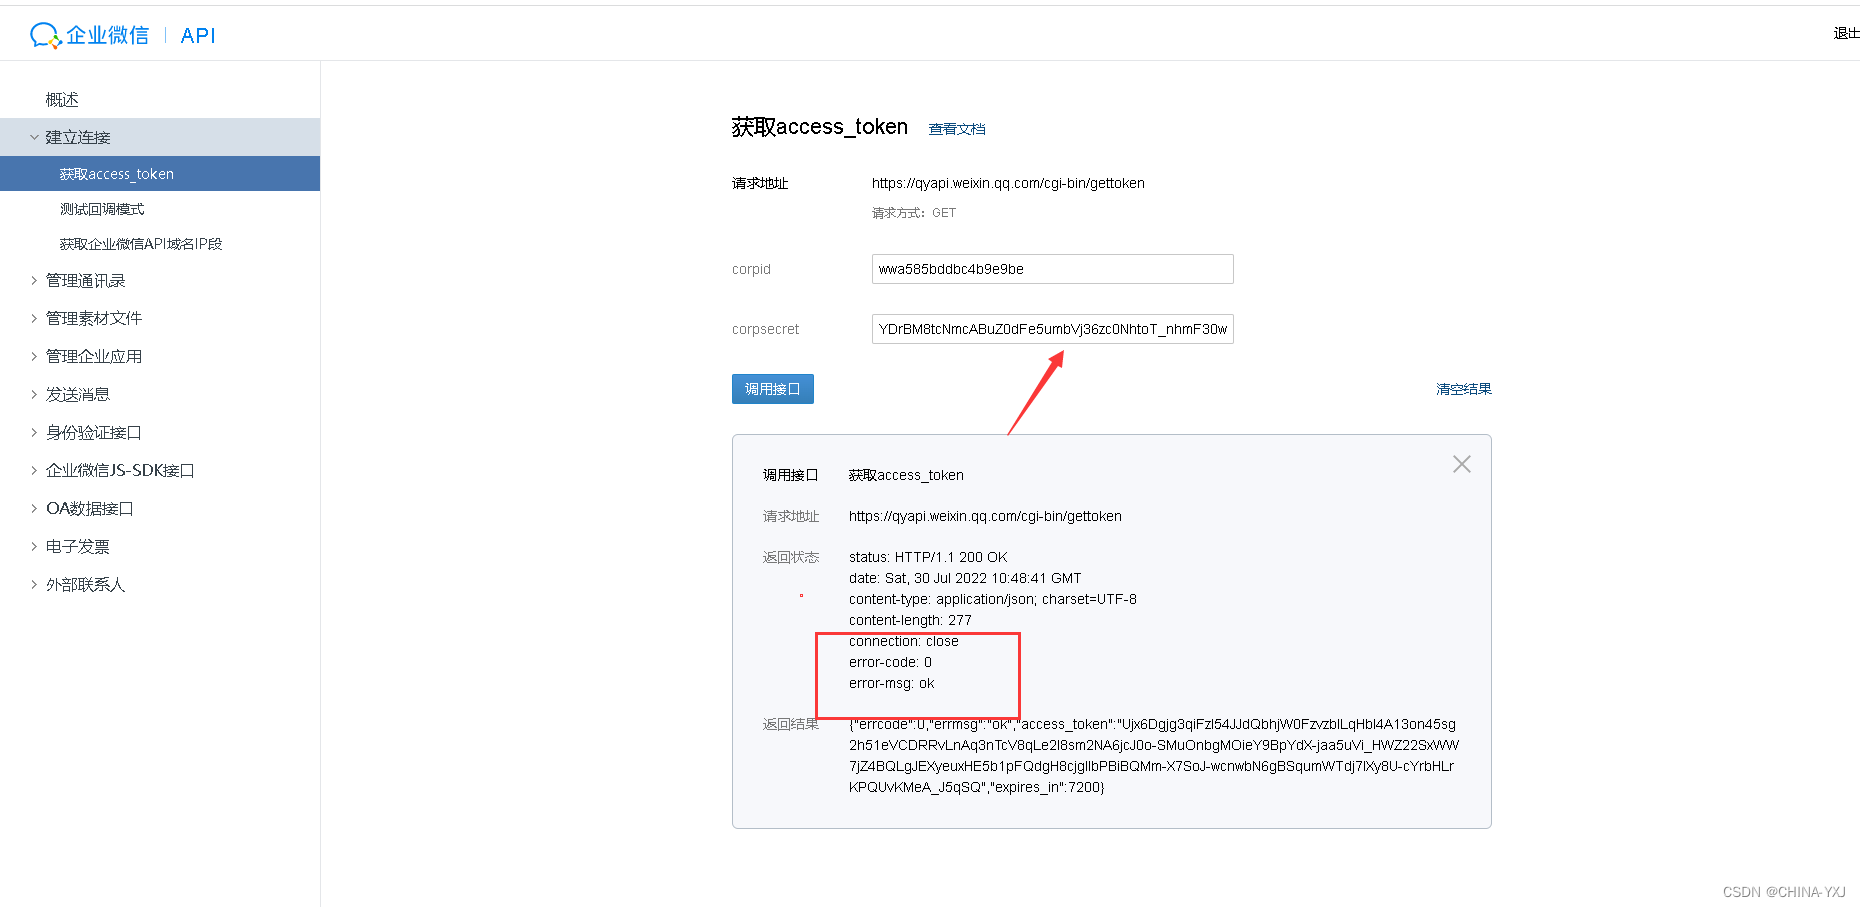Click the connection: close line
The width and height of the screenshot is (1860, 907).
904,641
